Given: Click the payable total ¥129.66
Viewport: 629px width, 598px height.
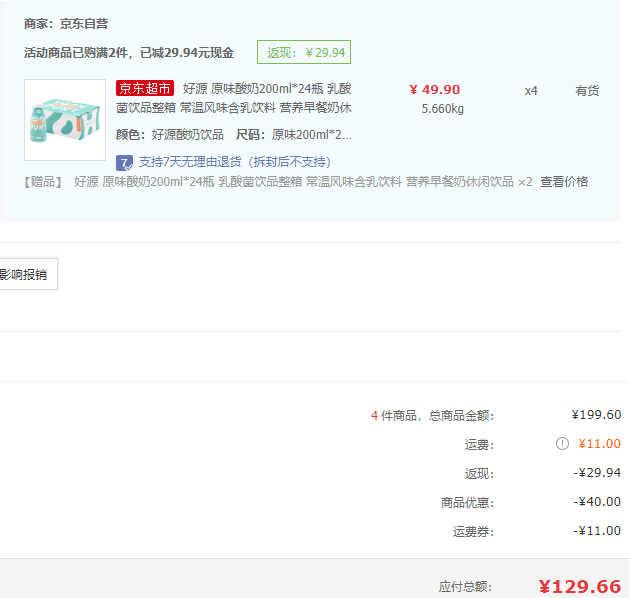Looking at the screenshot, I should pos(580,587).
